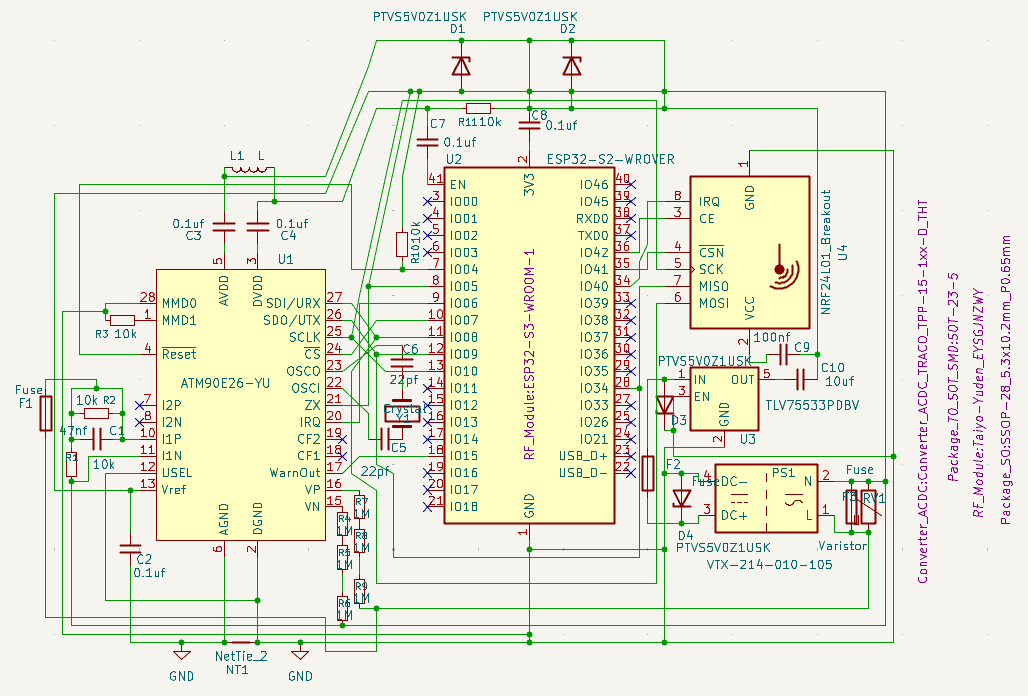This screenshot has width=1028, height=696.
Task: Click the D4 diode symbol
Action: 682,499
